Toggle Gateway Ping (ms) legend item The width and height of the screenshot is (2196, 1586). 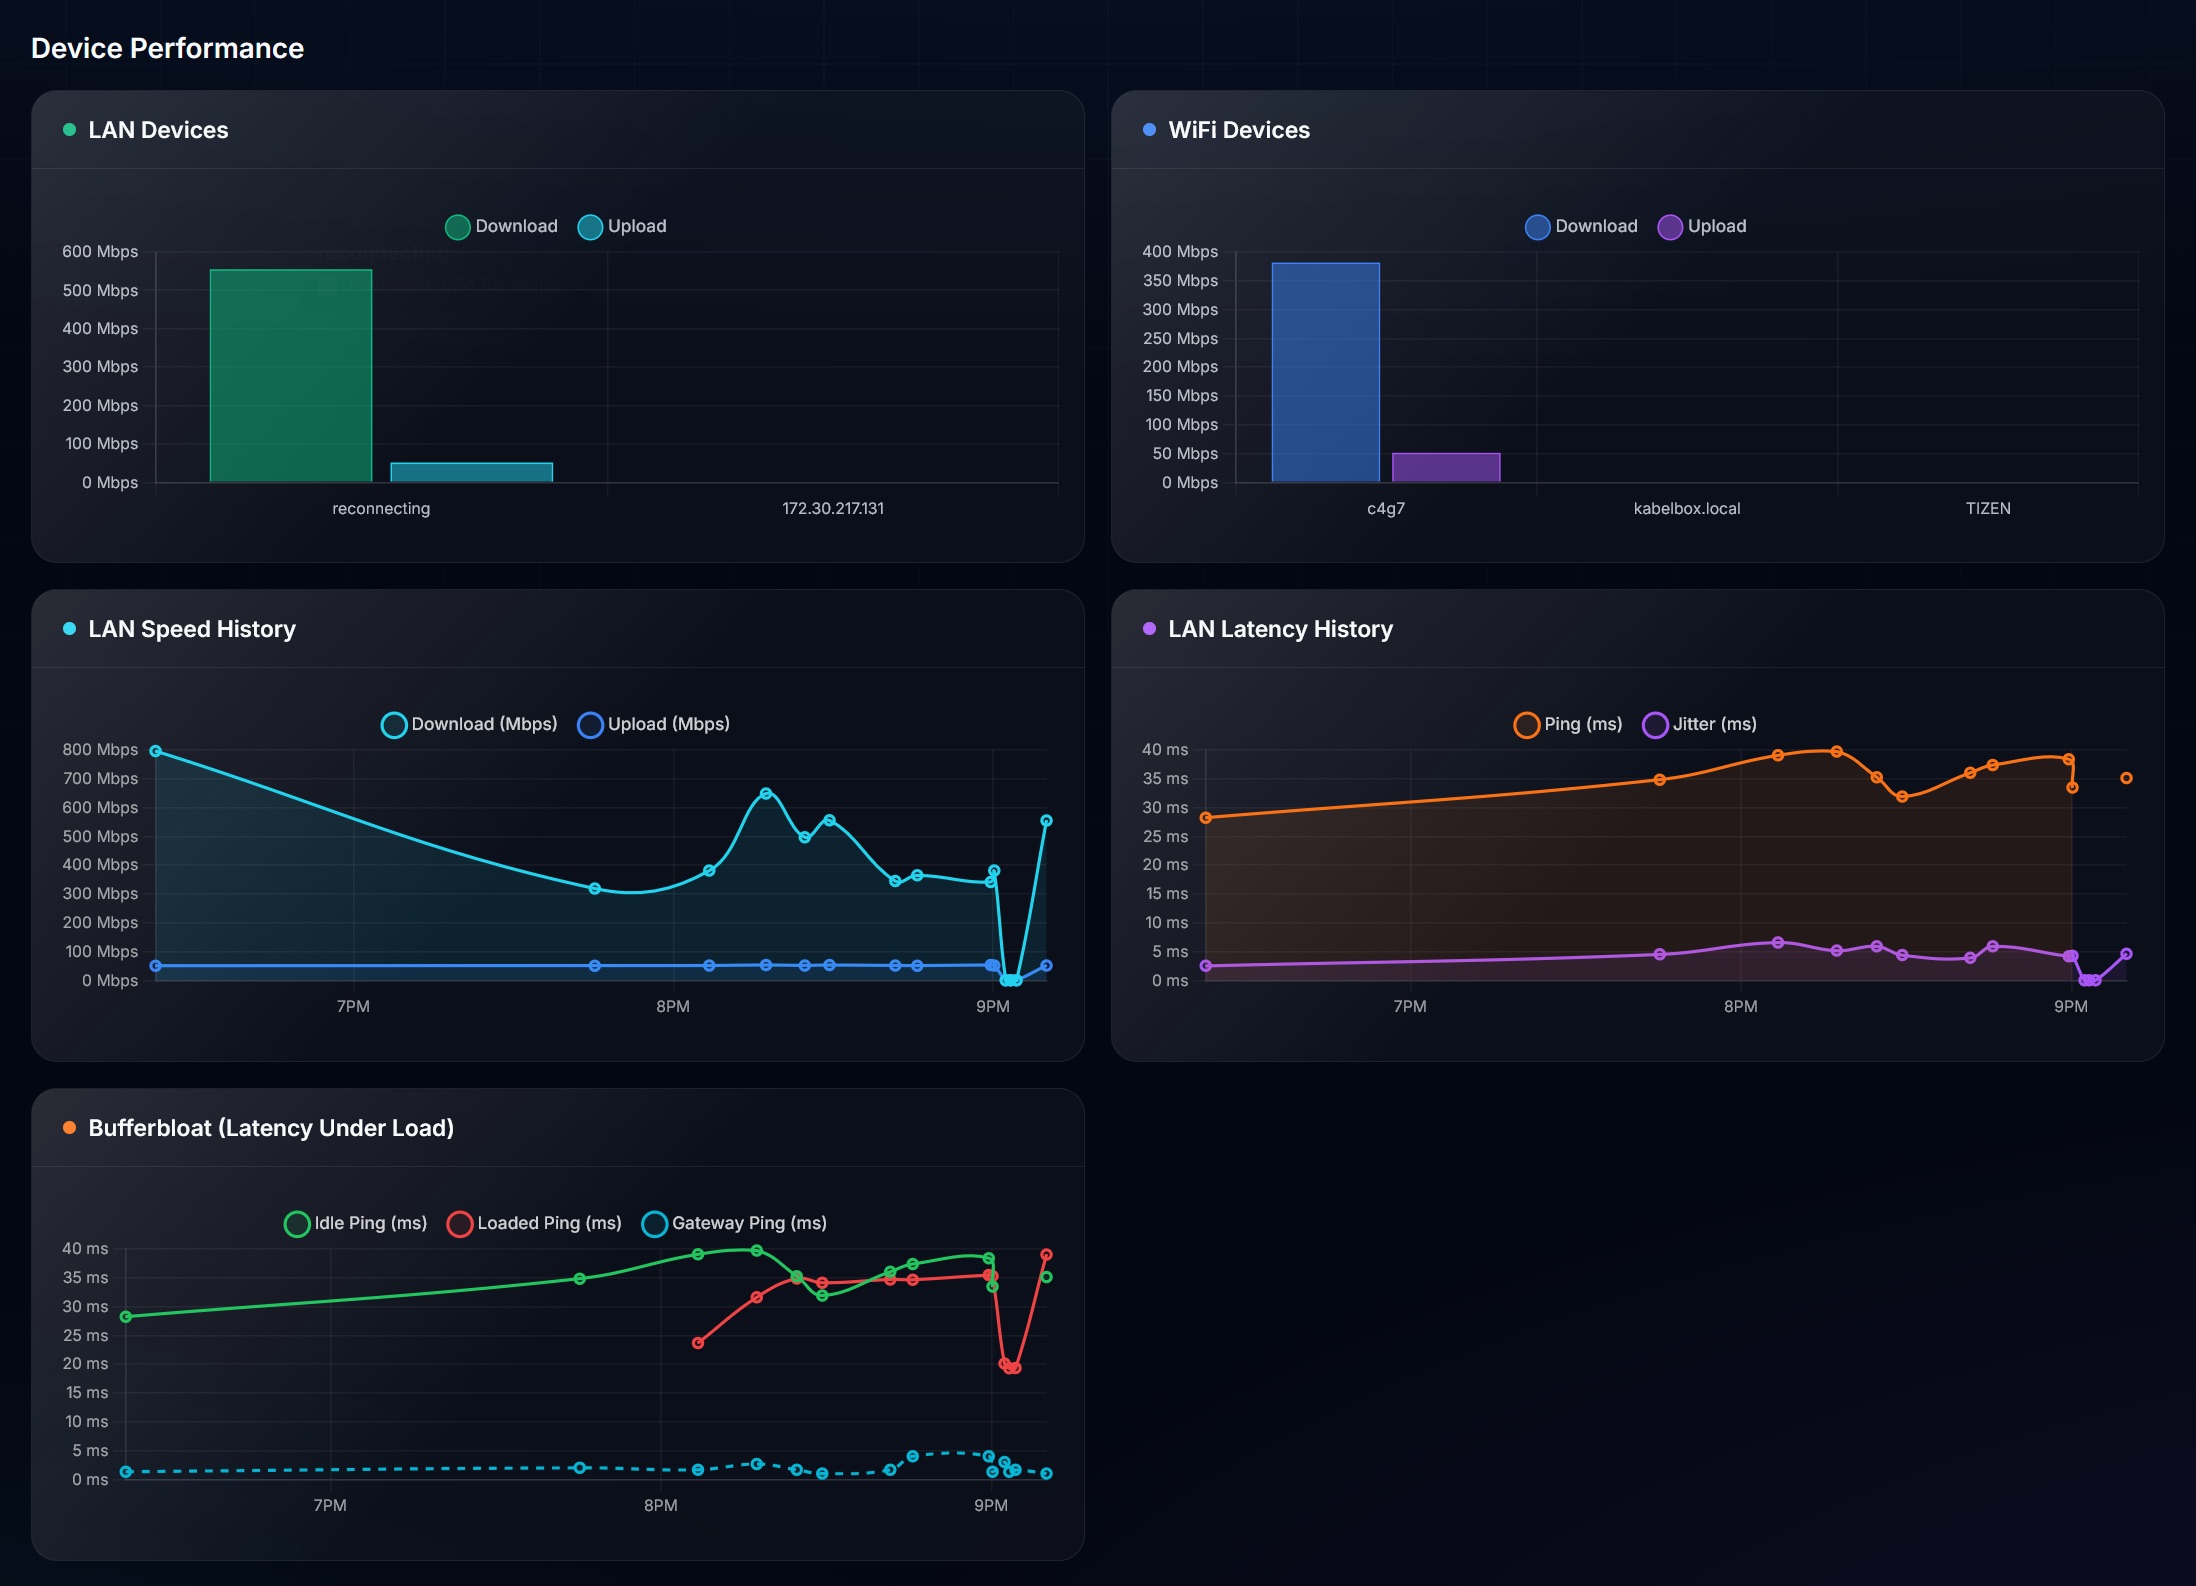pos(735,1224)
